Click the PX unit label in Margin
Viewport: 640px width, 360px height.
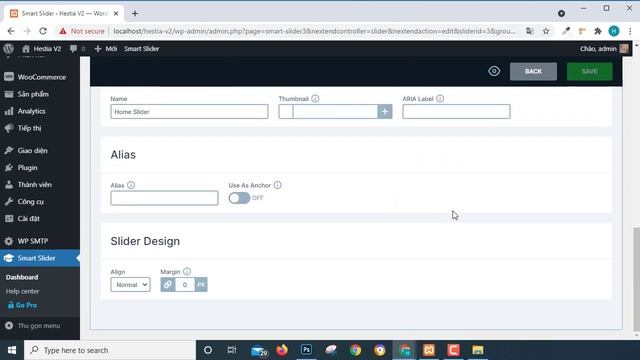coord(201,284)
